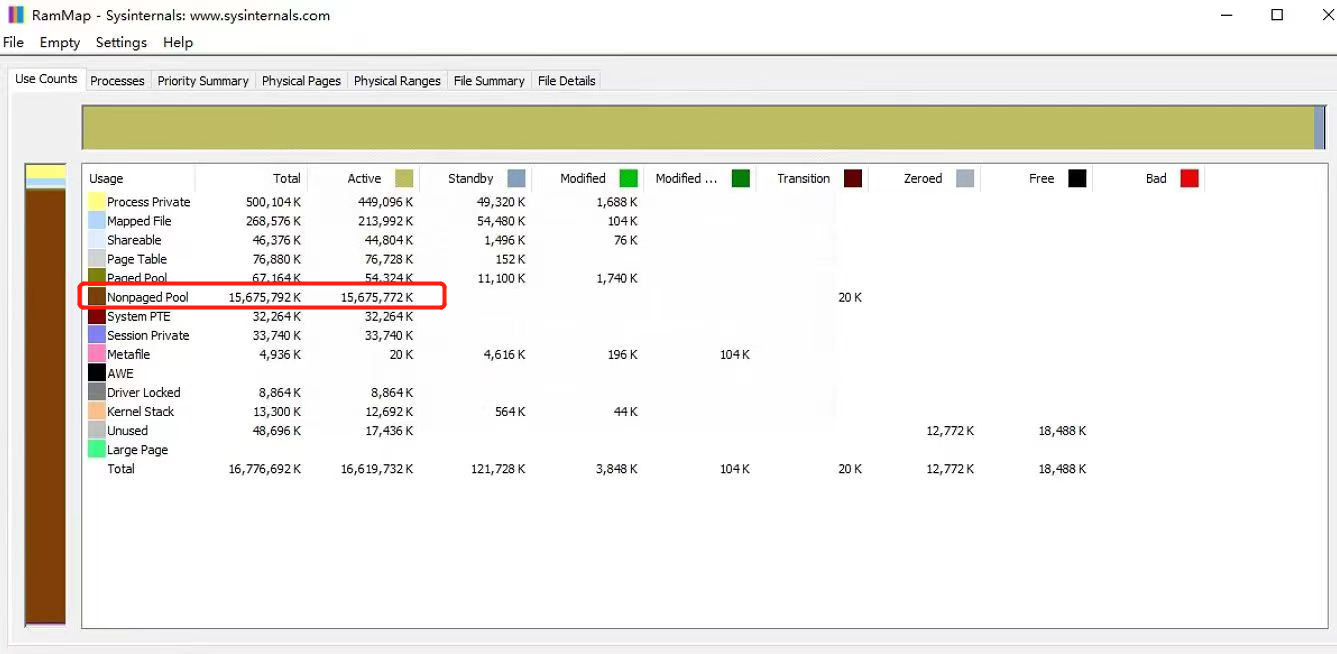Screen dimensions: 1337x654
Task: Click the dark red System PTE icon
Action: click(97, 316)
